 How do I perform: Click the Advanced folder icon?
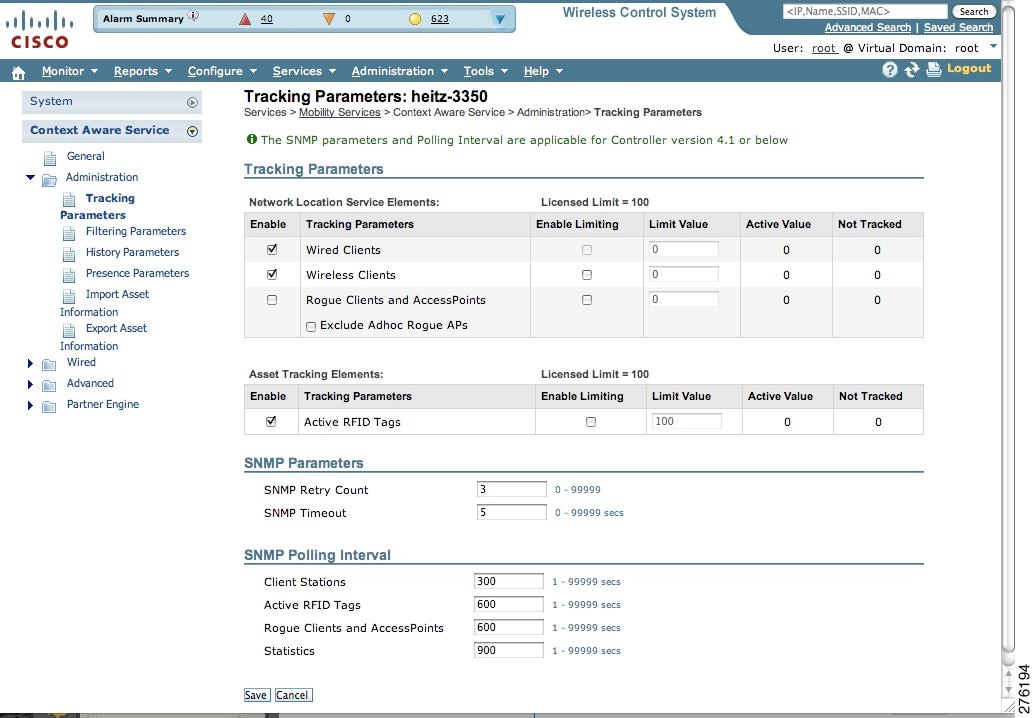tap(49, 385)
